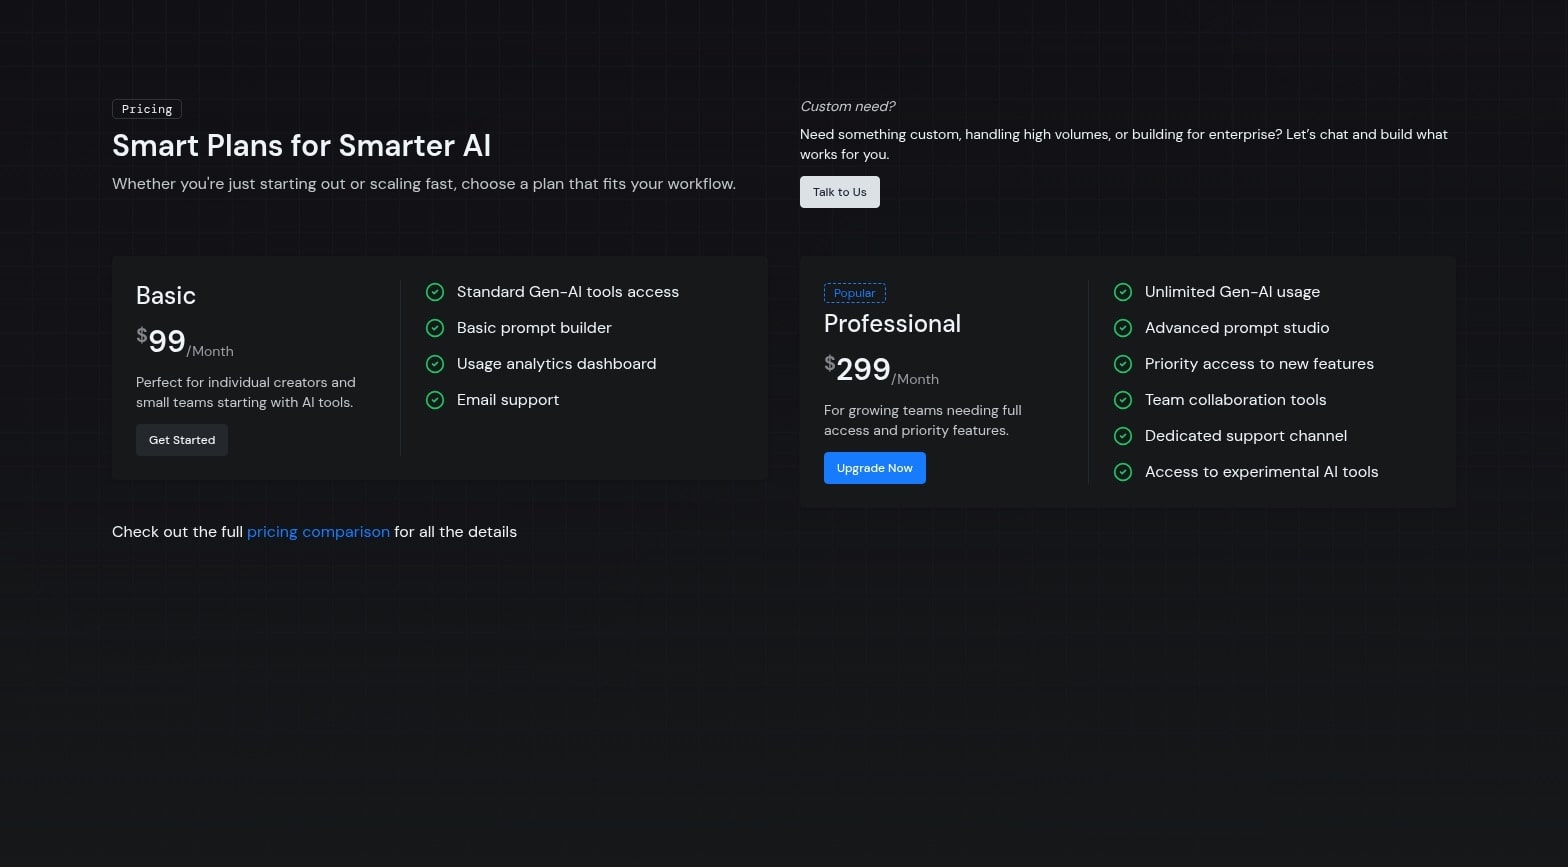Click the Popular tag on Professional plan

854,293
